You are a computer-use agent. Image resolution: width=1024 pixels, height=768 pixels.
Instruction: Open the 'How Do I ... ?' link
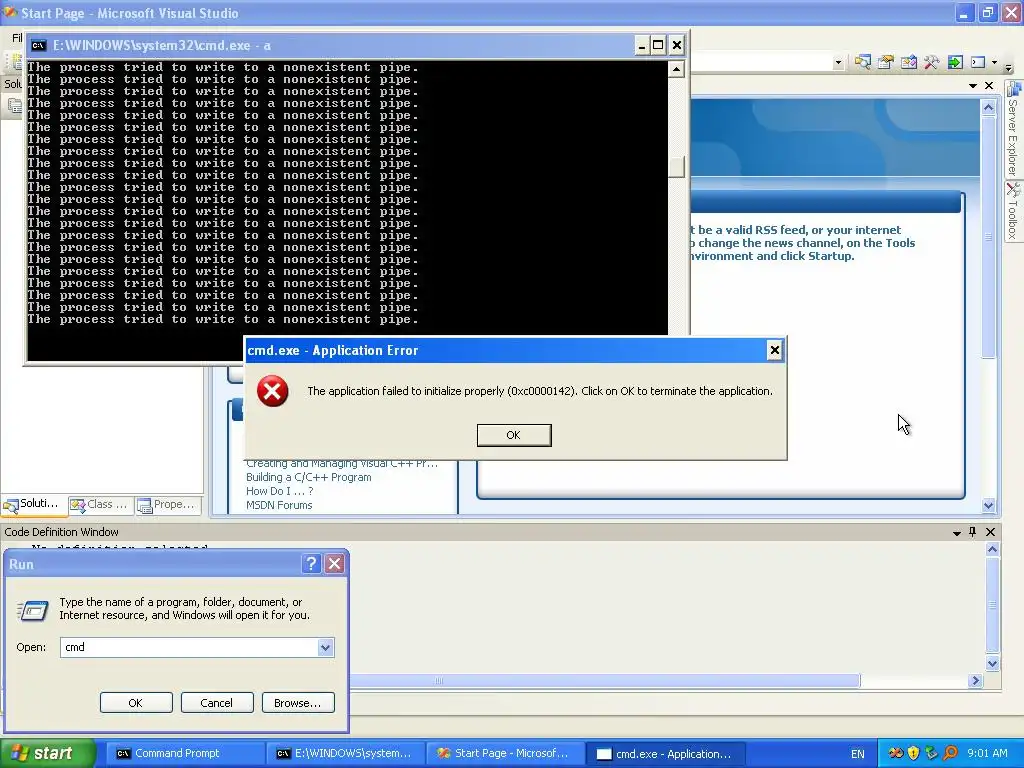[280, 491]
